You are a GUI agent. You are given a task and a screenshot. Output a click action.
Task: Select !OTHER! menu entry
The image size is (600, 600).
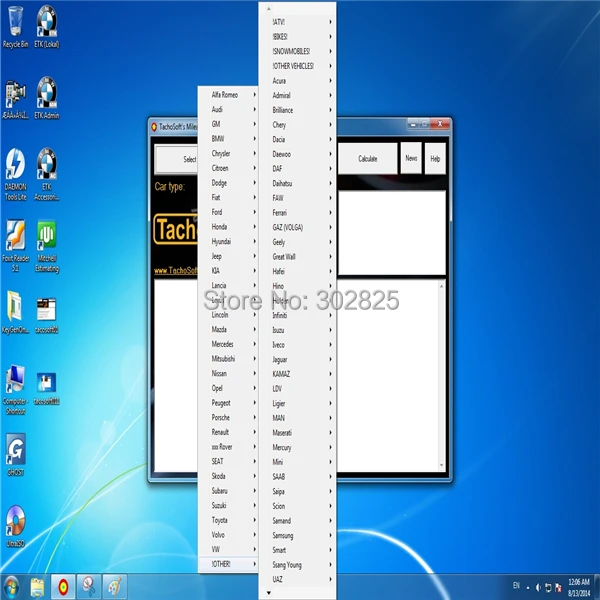(228, 564)
